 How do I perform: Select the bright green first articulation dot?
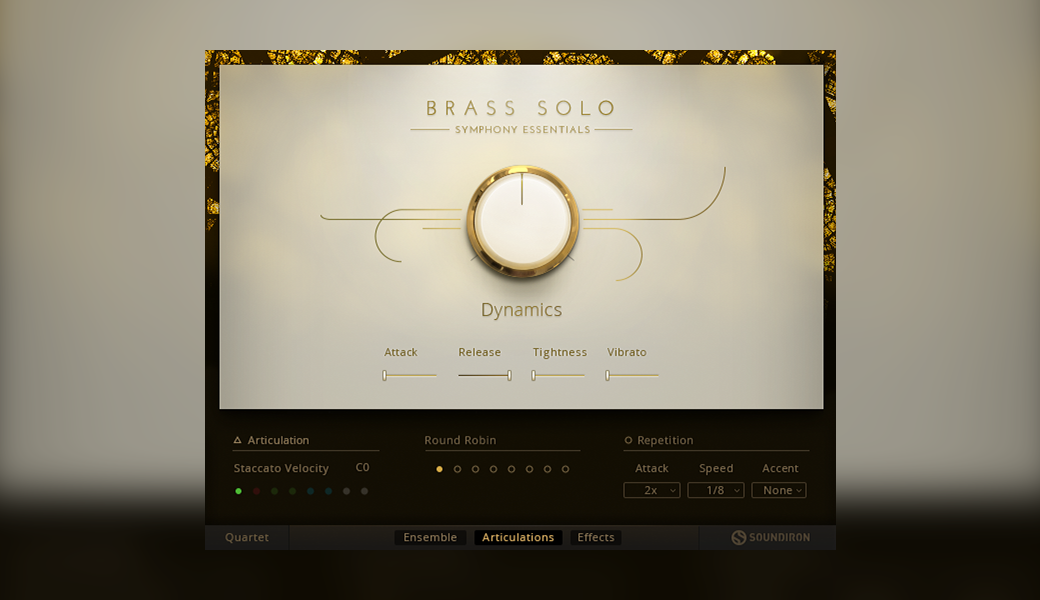tap(239, 491)
